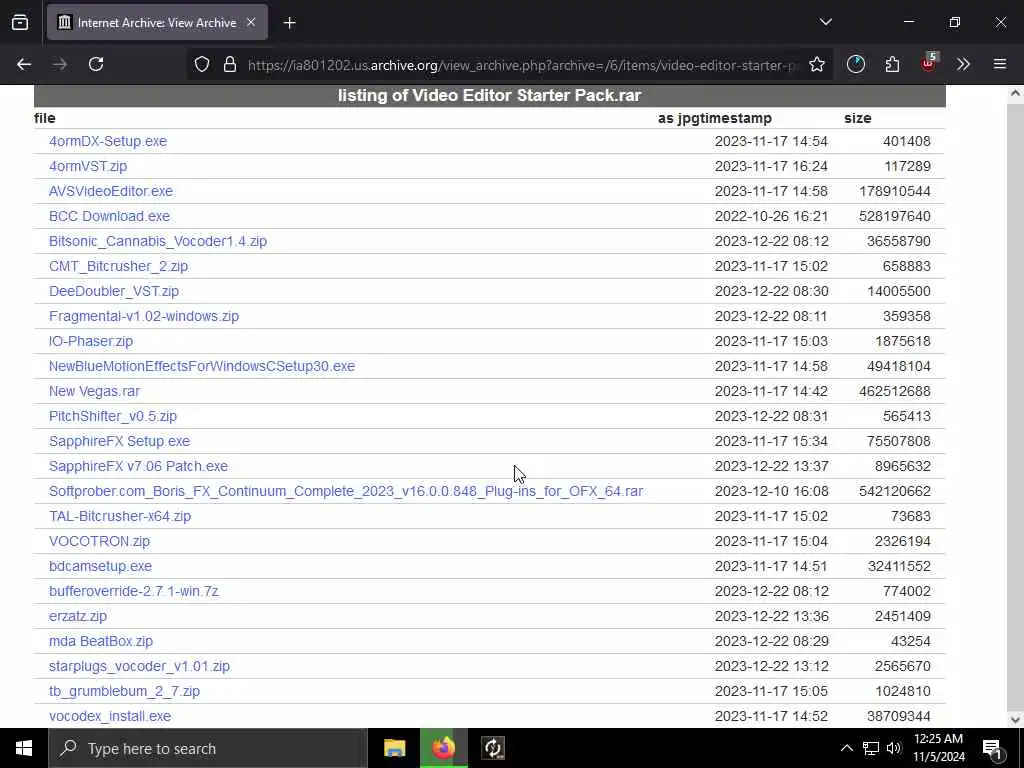
Task: Click timestamp 2022-10-26 16:21
Action: (x=771, y=216)
